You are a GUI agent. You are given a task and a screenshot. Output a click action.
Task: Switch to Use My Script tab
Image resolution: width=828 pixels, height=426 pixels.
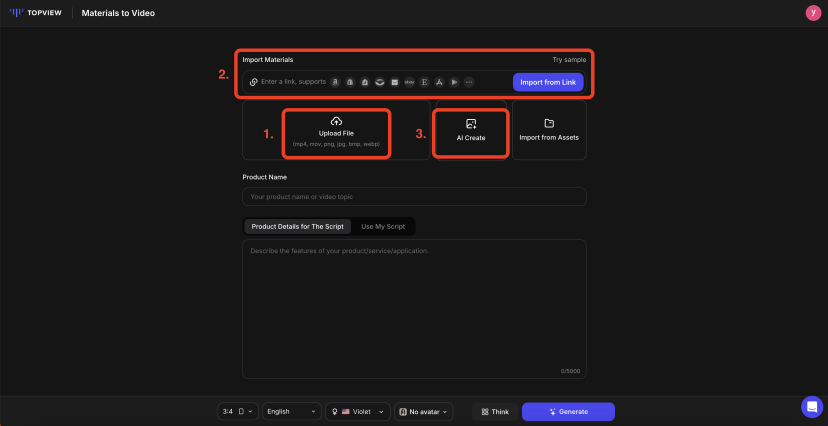click(384, 227)
